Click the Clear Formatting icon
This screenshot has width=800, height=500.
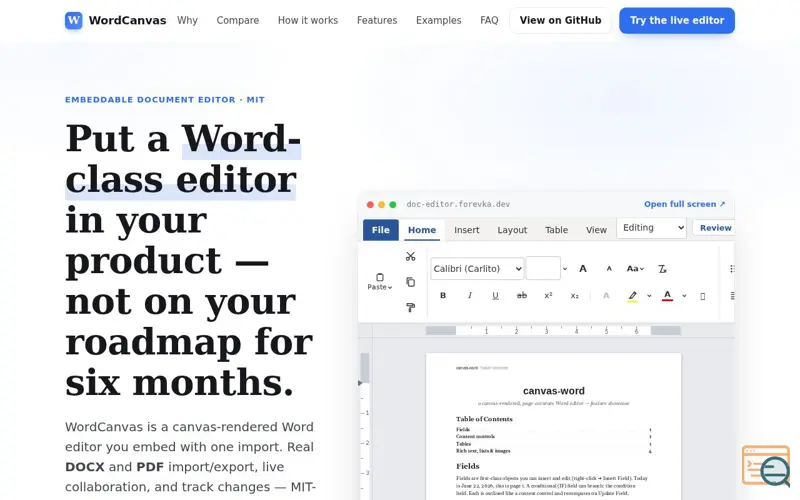[x=662, y=269]
